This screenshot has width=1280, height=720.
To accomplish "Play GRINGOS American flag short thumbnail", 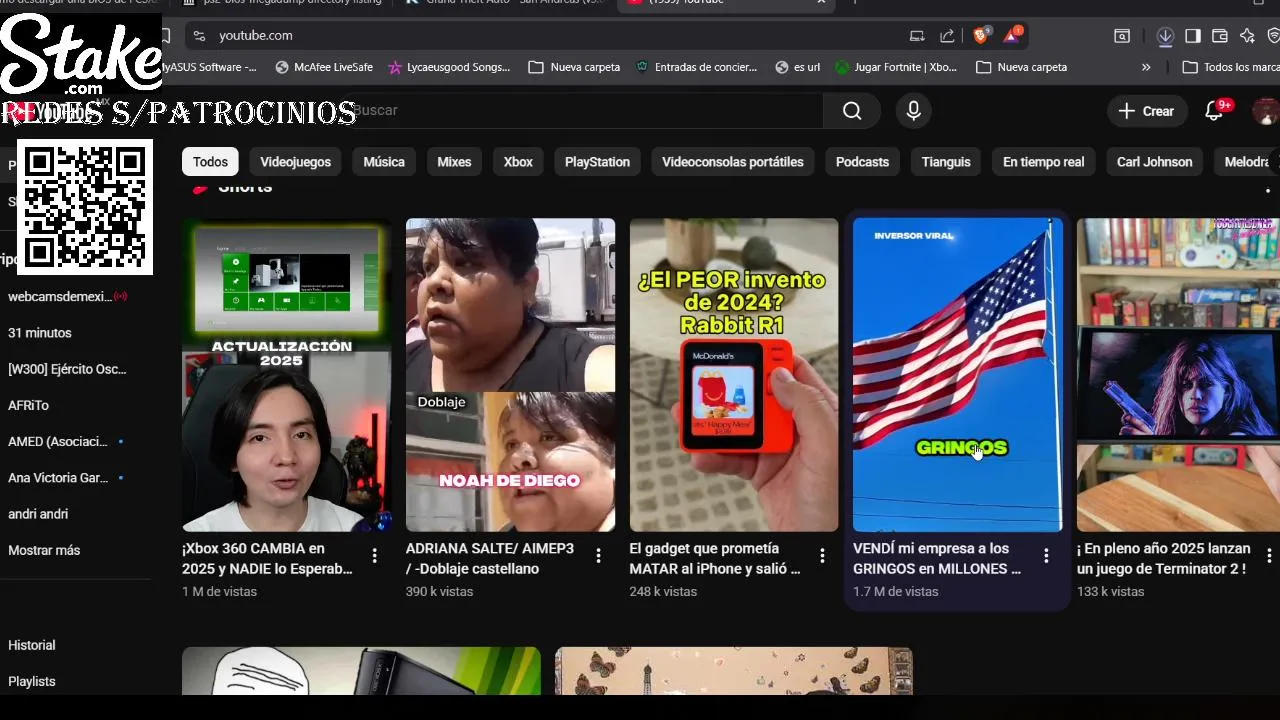I will (x=957, y=375).
